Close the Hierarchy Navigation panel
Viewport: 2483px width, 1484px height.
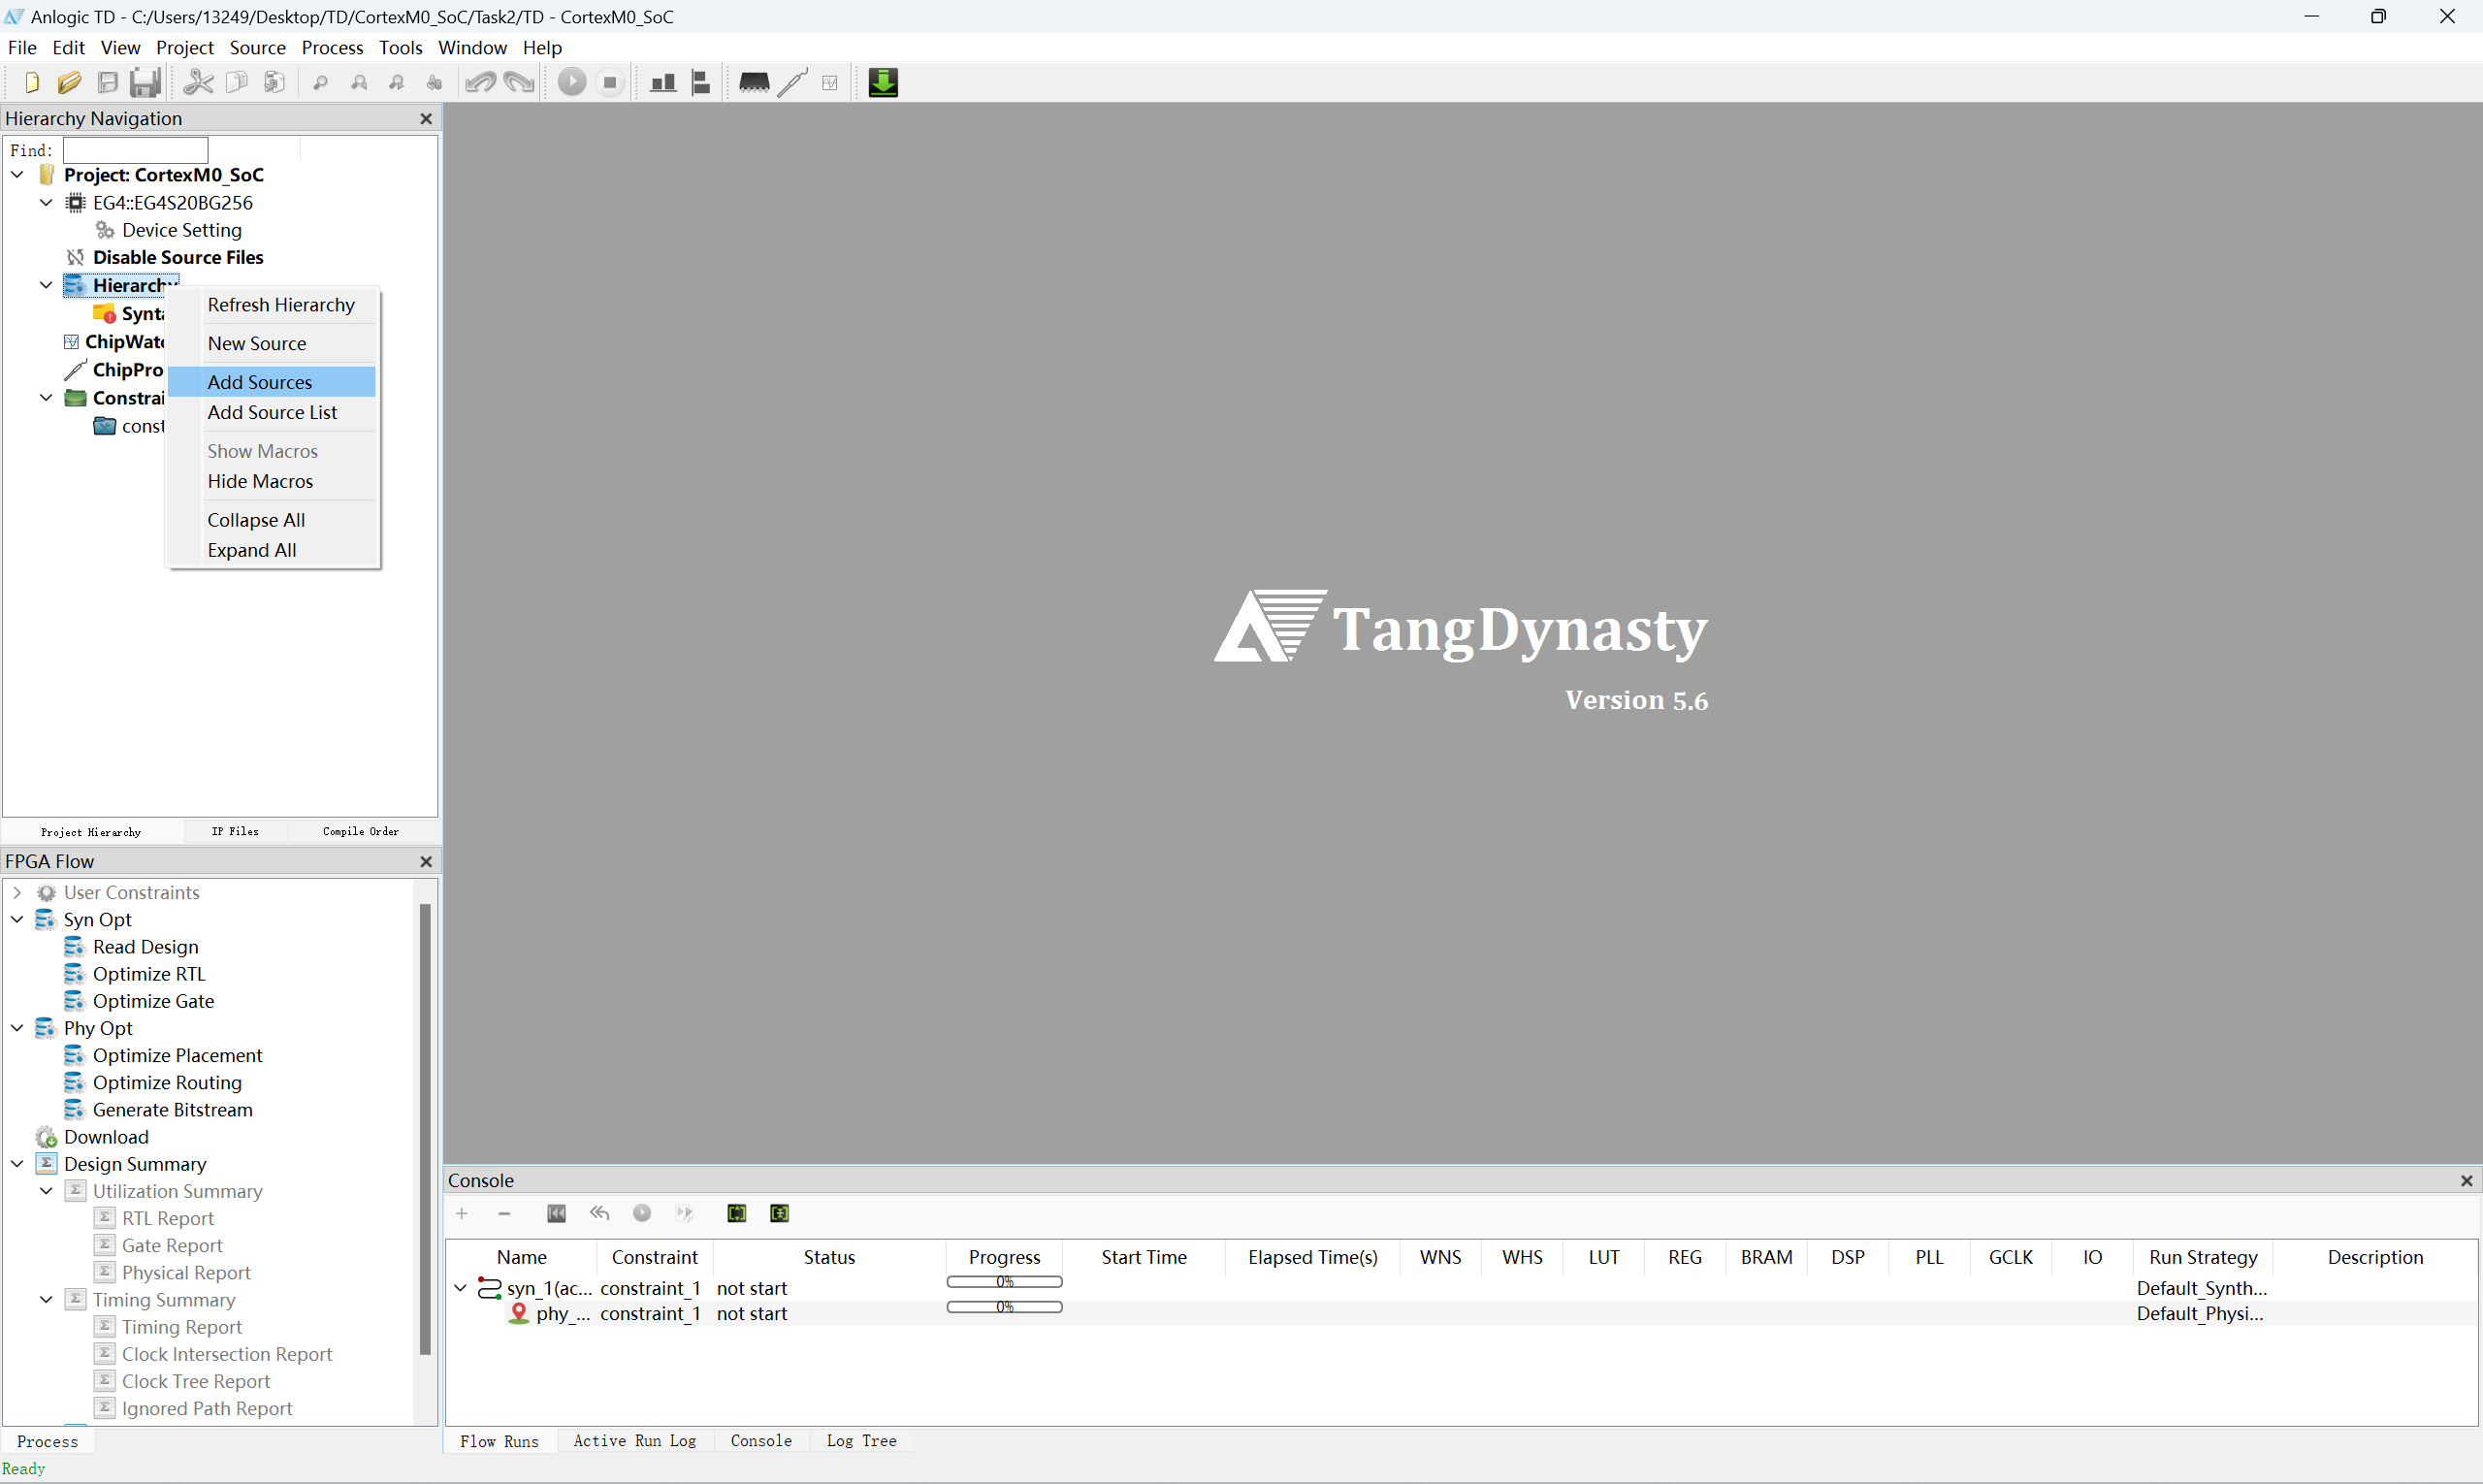[426, 118]
